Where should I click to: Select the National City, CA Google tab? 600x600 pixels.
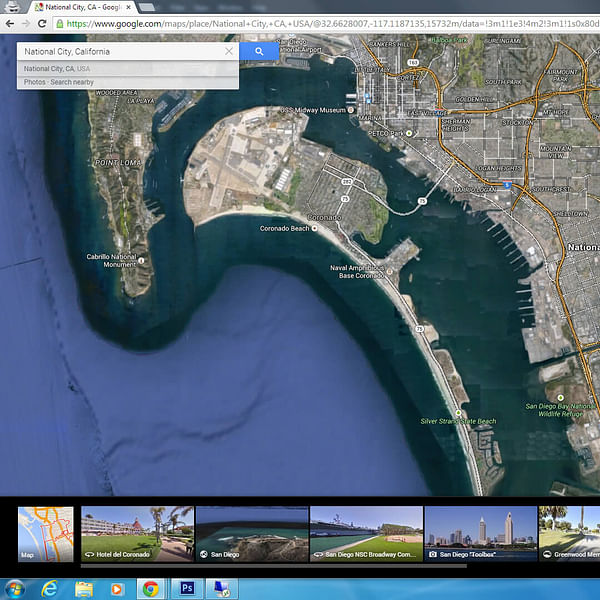83,7
